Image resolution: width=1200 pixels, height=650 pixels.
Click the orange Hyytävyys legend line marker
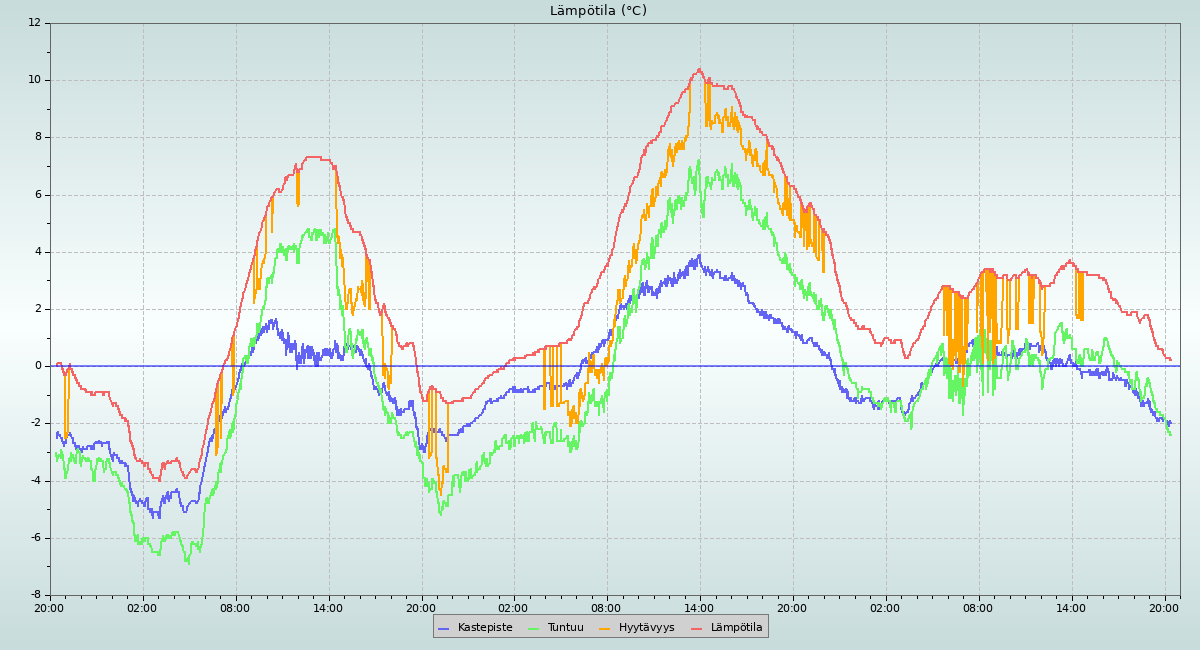point(605,628)
